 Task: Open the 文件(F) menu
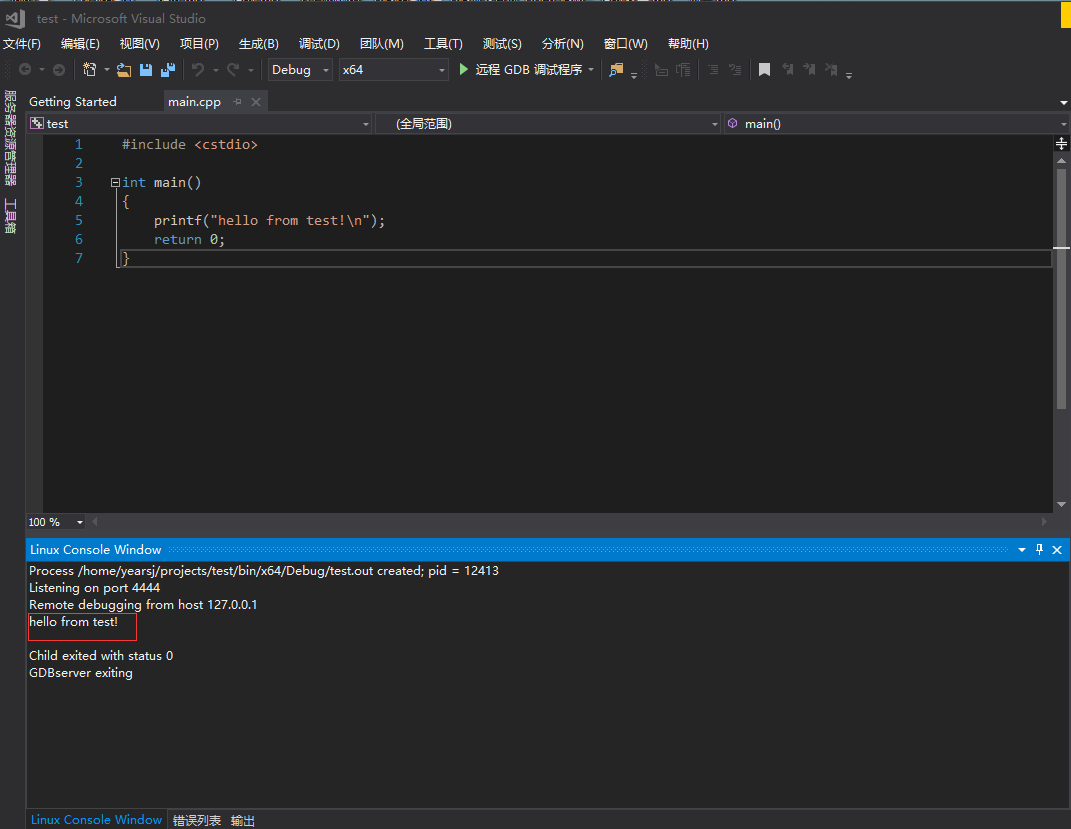[x=22, y=44]
